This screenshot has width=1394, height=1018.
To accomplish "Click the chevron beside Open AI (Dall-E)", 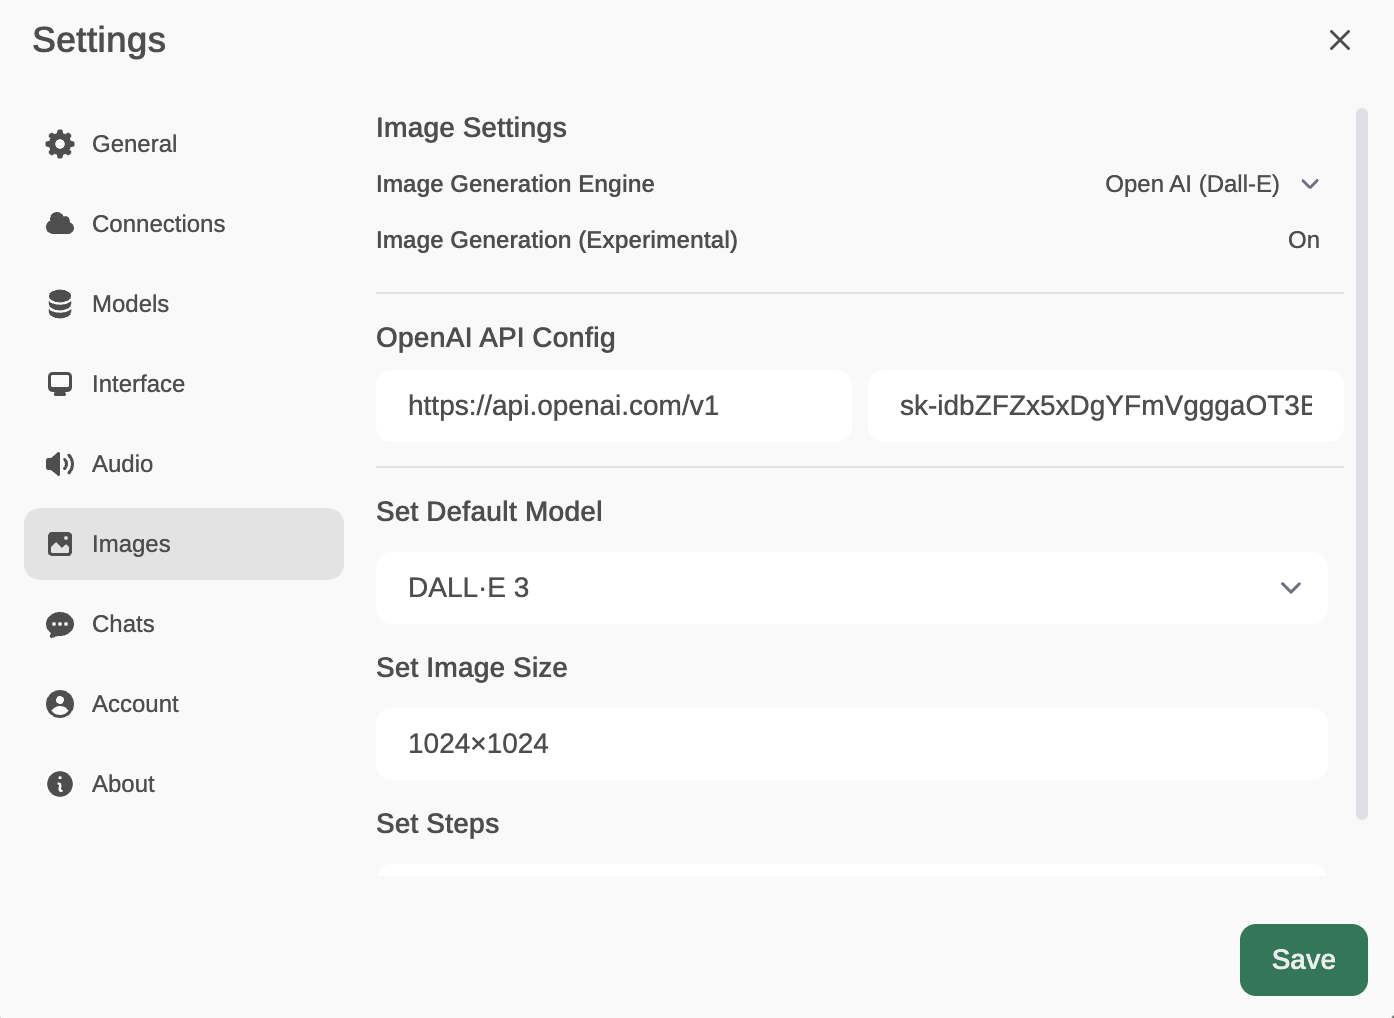I will tap(1310, 184).
